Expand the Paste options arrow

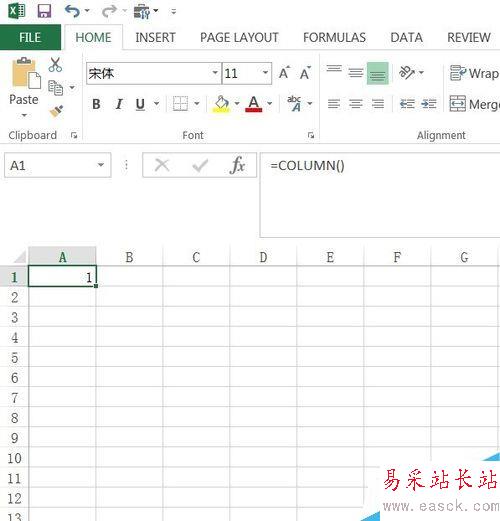tap(24, 115)
